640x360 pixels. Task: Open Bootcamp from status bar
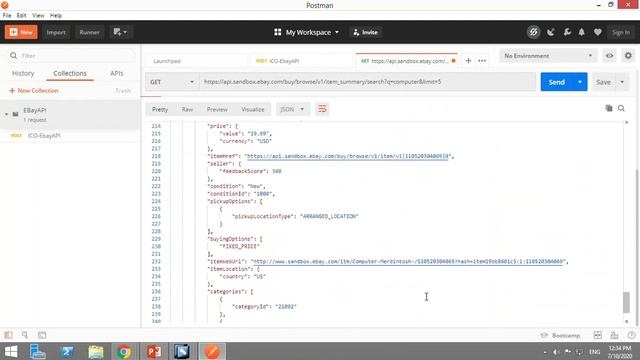pyautogui.click(x=560, y=335)
